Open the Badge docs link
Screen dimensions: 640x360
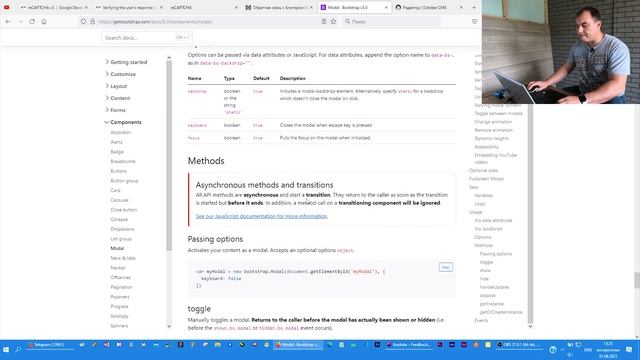tap(117, 152)
